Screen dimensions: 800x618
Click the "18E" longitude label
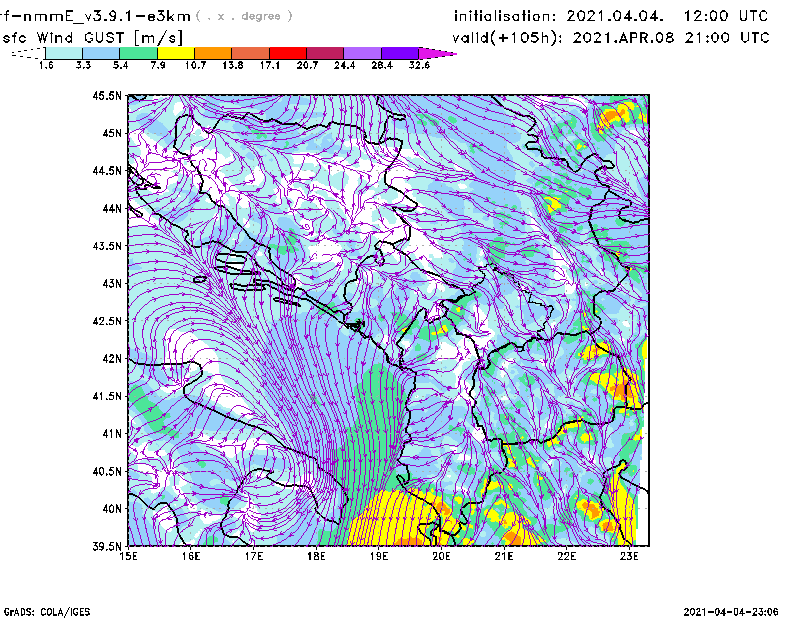pos(316,556)
